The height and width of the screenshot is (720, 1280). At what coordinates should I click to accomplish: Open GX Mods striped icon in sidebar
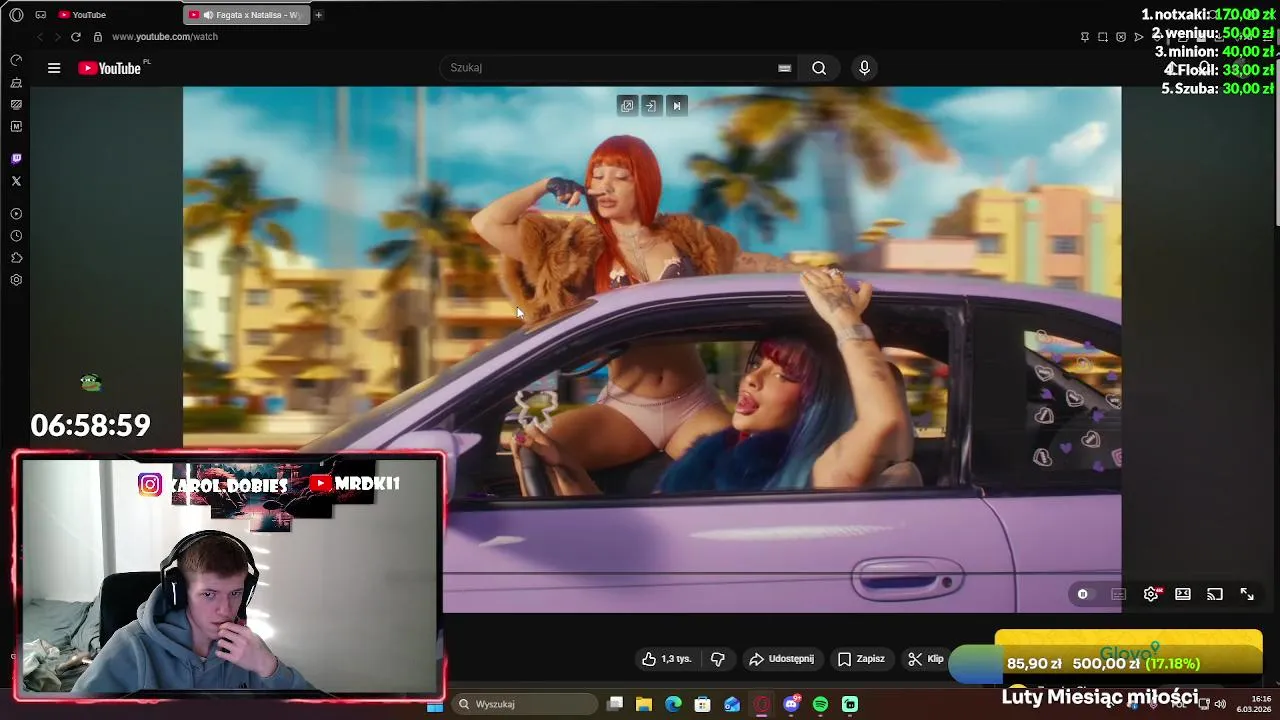point(16,104)
